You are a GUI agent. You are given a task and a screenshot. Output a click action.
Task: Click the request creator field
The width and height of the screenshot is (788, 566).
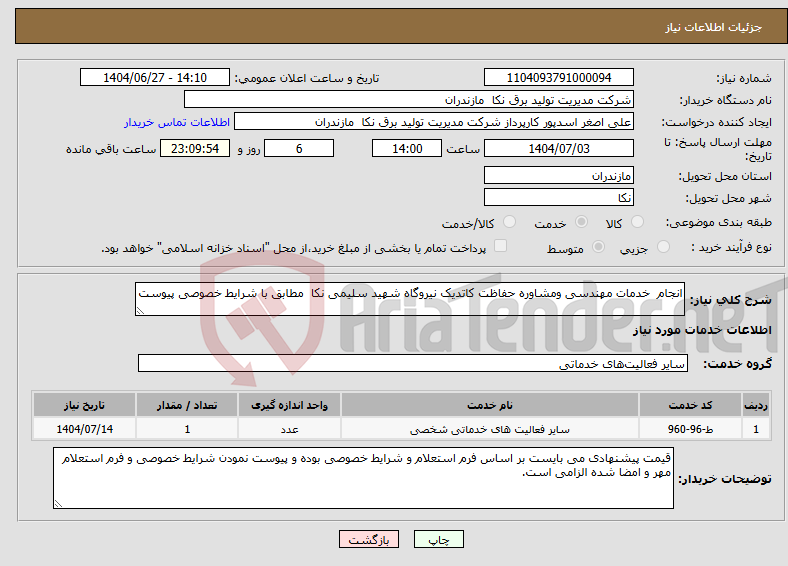coord(434,122)
